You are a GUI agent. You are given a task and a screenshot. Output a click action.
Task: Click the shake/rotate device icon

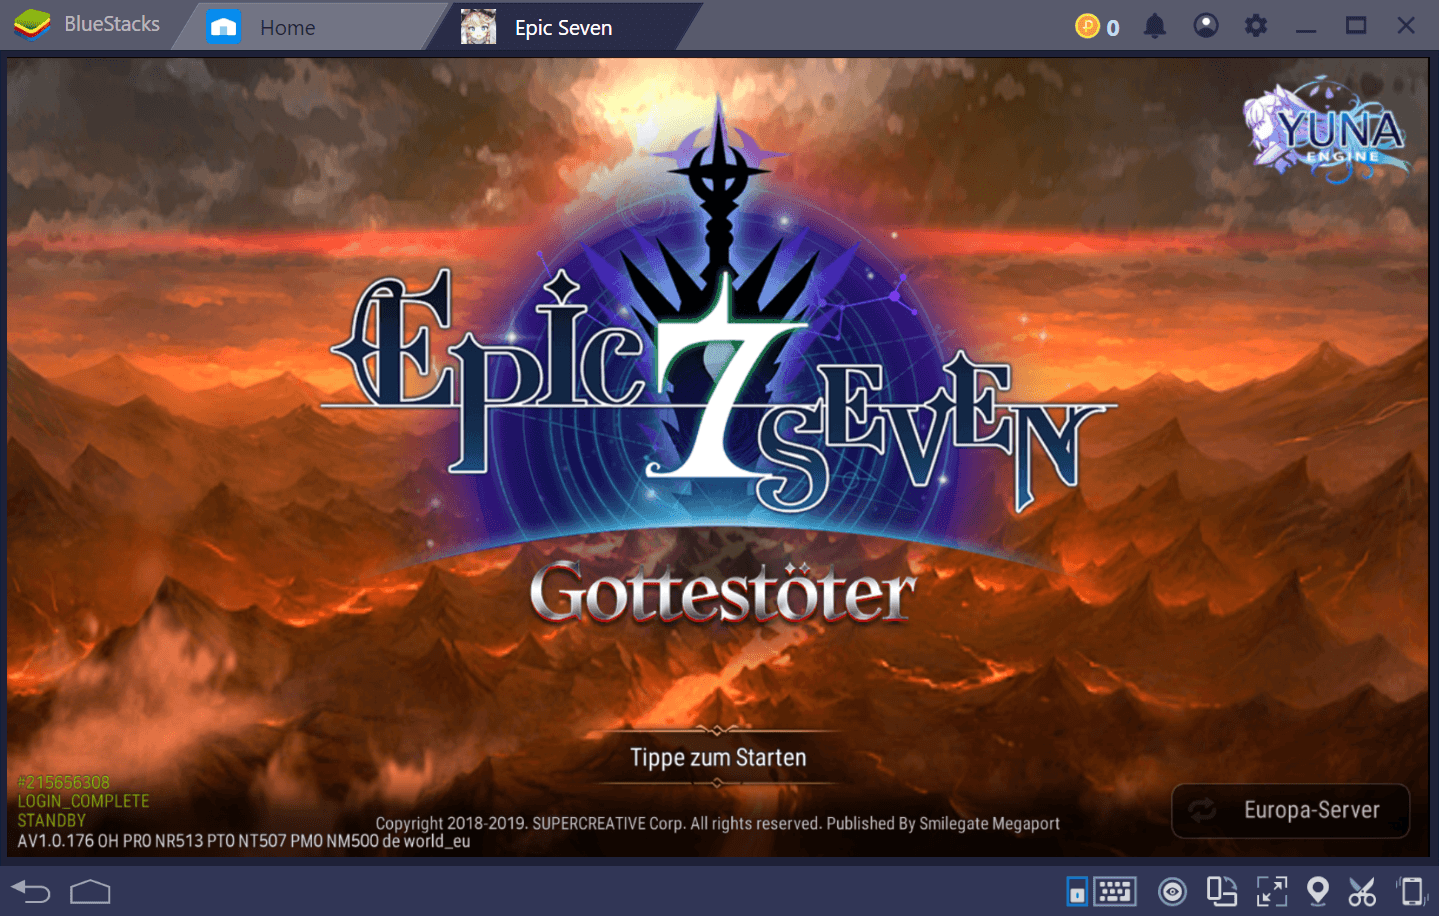(1412, 891)
